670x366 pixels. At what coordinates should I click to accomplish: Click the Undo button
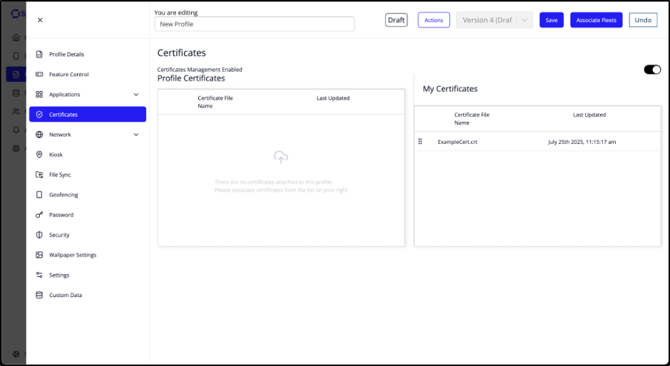(643, 20)
